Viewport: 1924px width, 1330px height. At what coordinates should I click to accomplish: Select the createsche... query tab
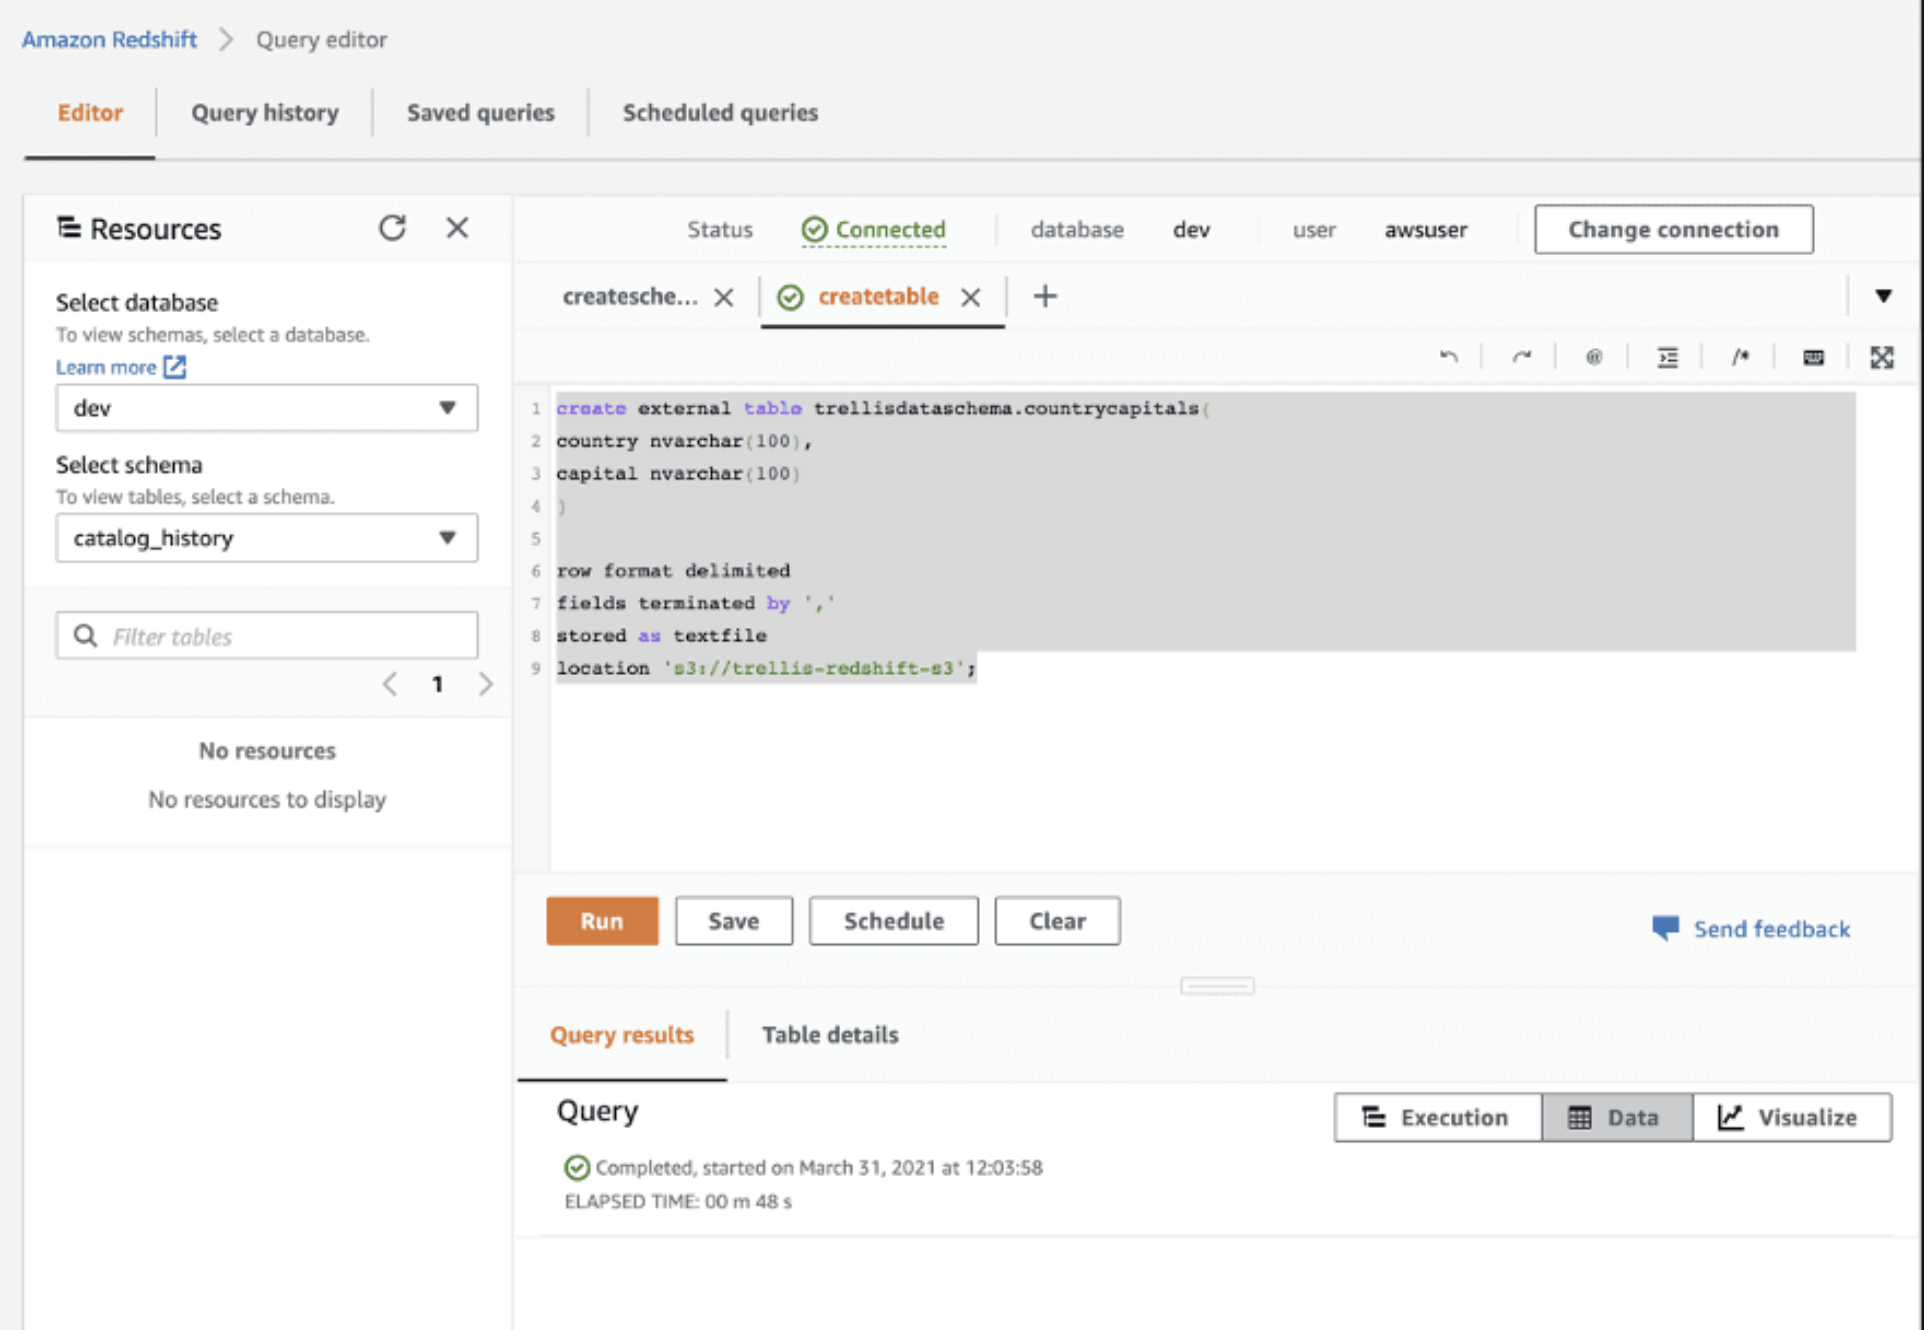point(630,296)
